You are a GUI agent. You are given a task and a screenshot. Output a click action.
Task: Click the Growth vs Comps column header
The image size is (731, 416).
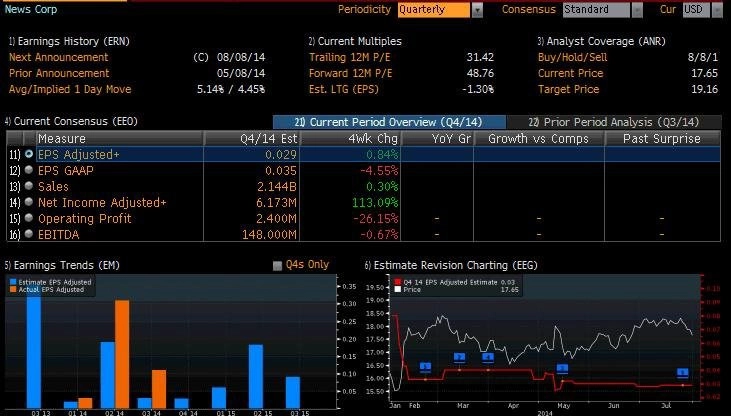click(539, 139)
